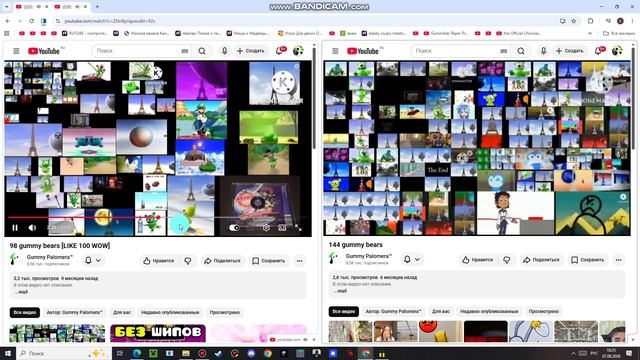Go to the left YouTube home logo
This screenshot has height=360, width=640.
pyautogui.click(x=44, y=51)
